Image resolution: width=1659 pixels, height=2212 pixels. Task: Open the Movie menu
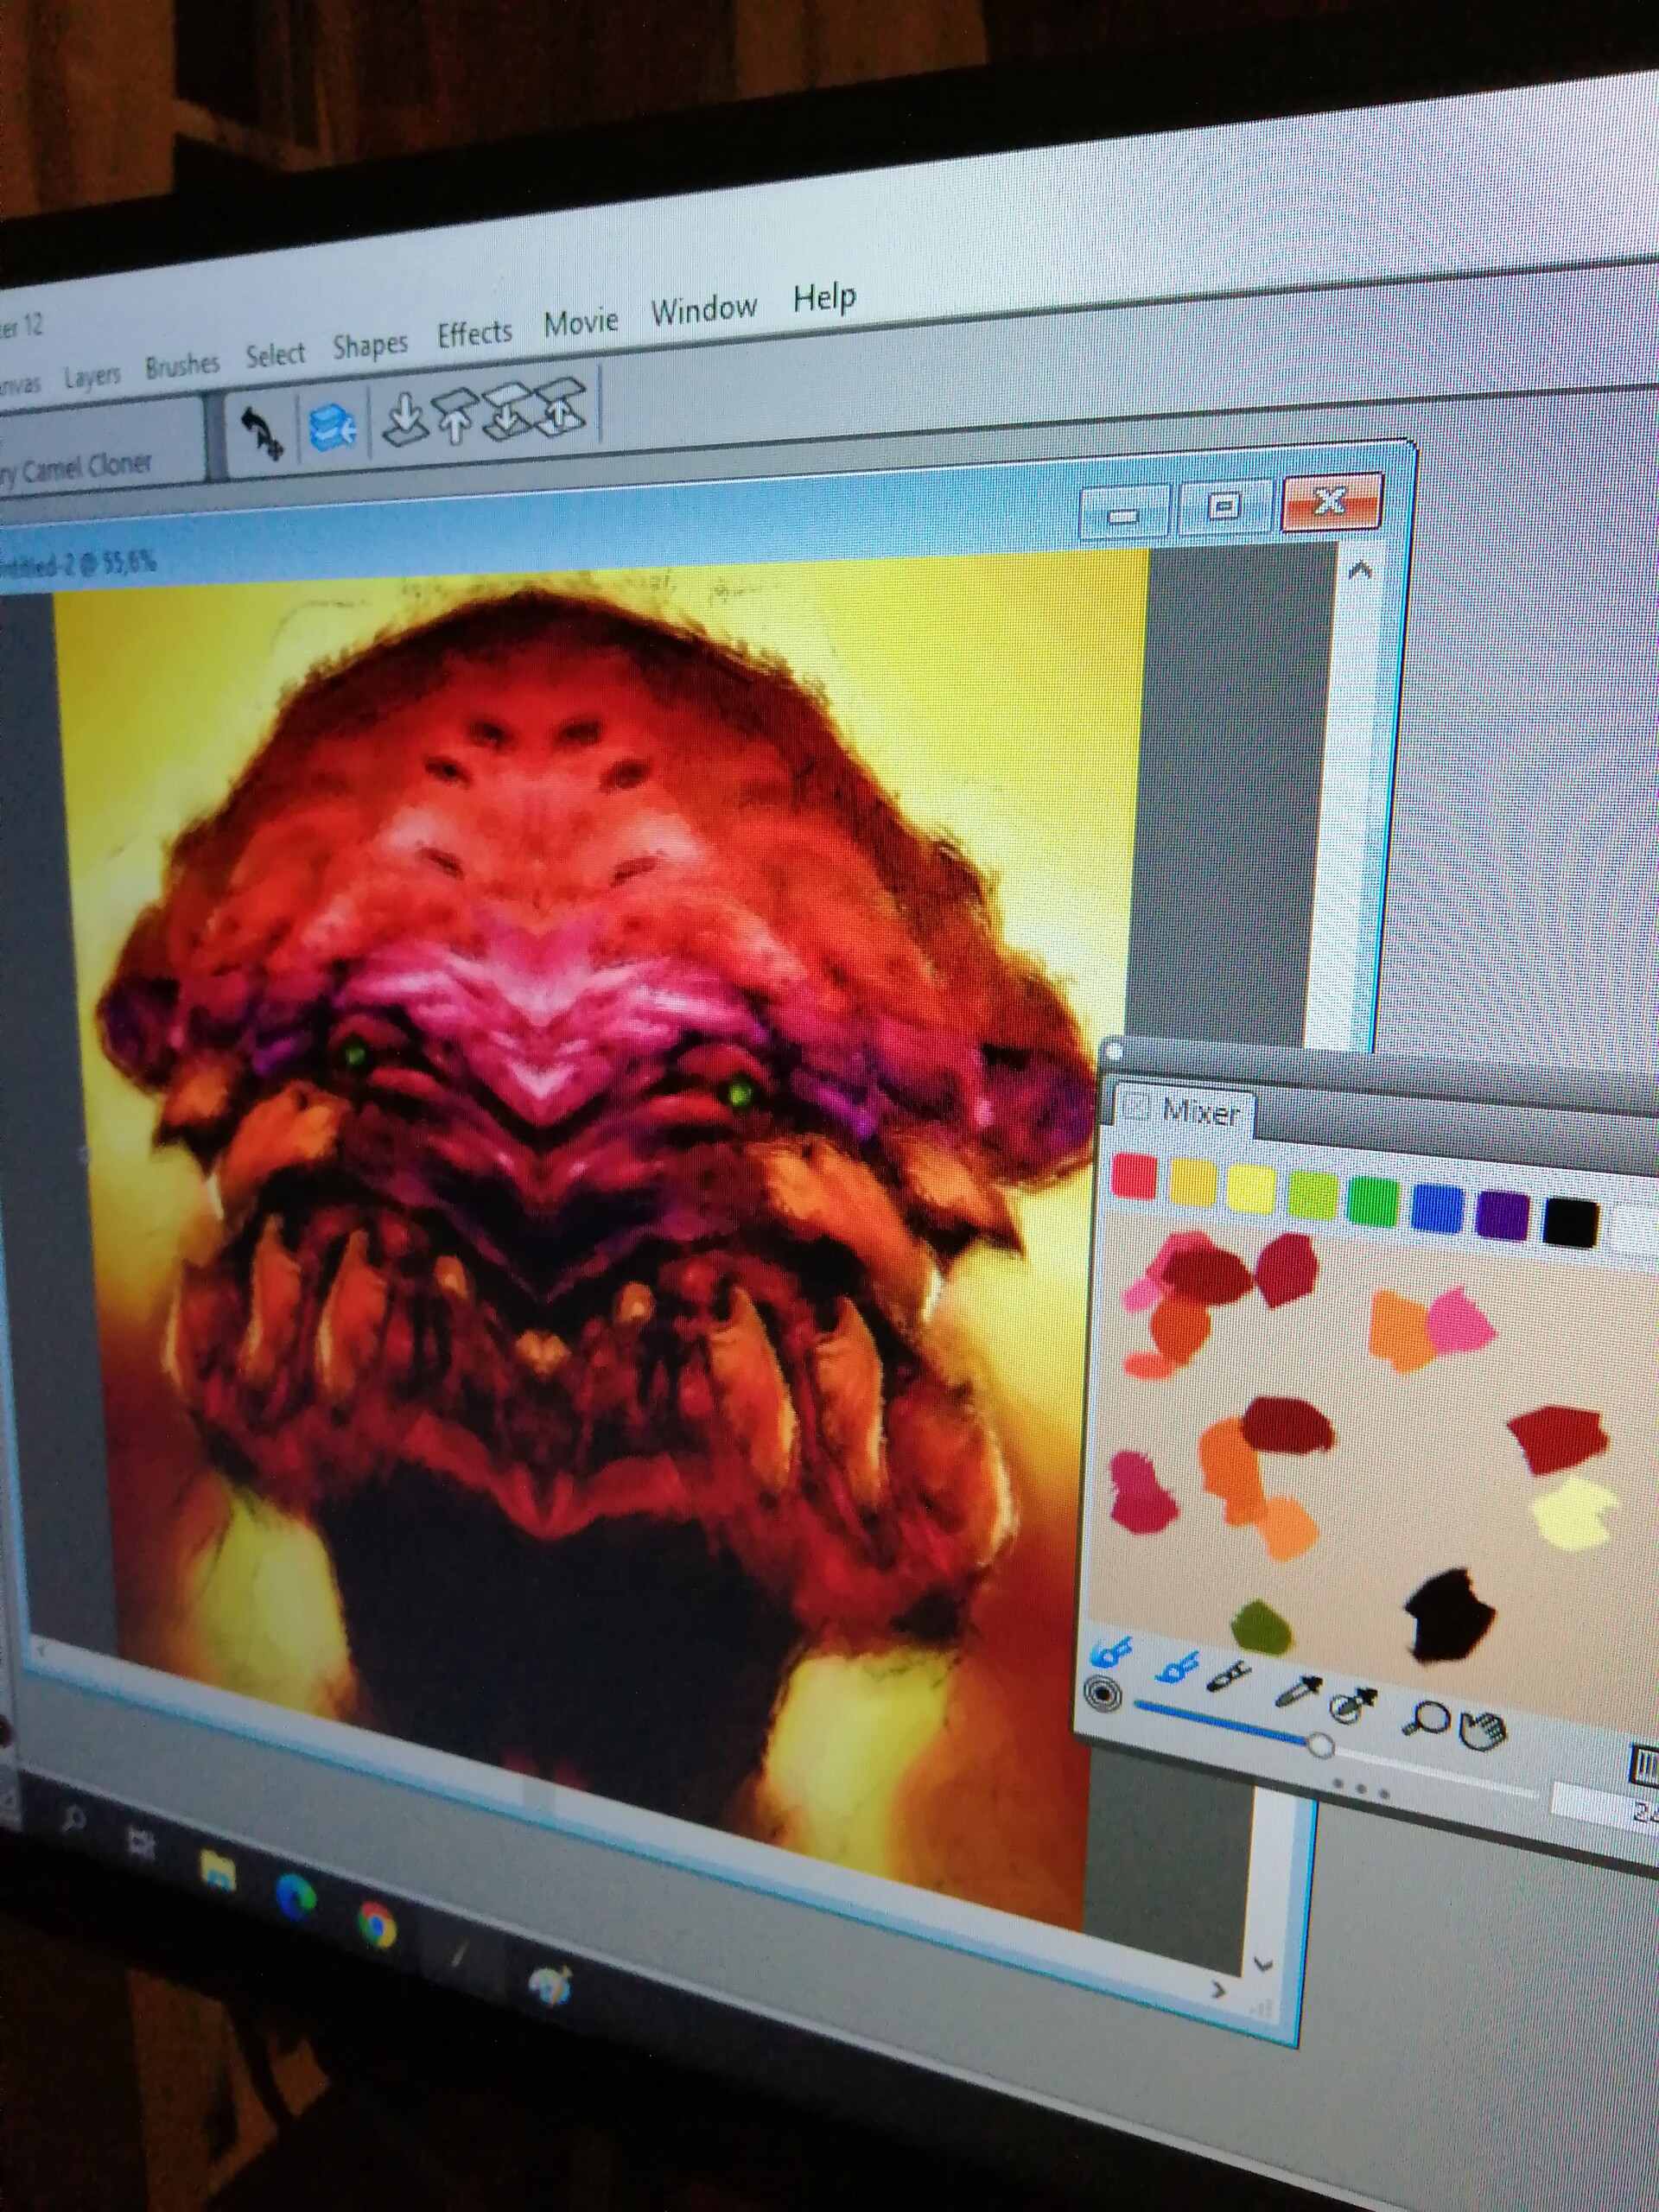point(581,322)
